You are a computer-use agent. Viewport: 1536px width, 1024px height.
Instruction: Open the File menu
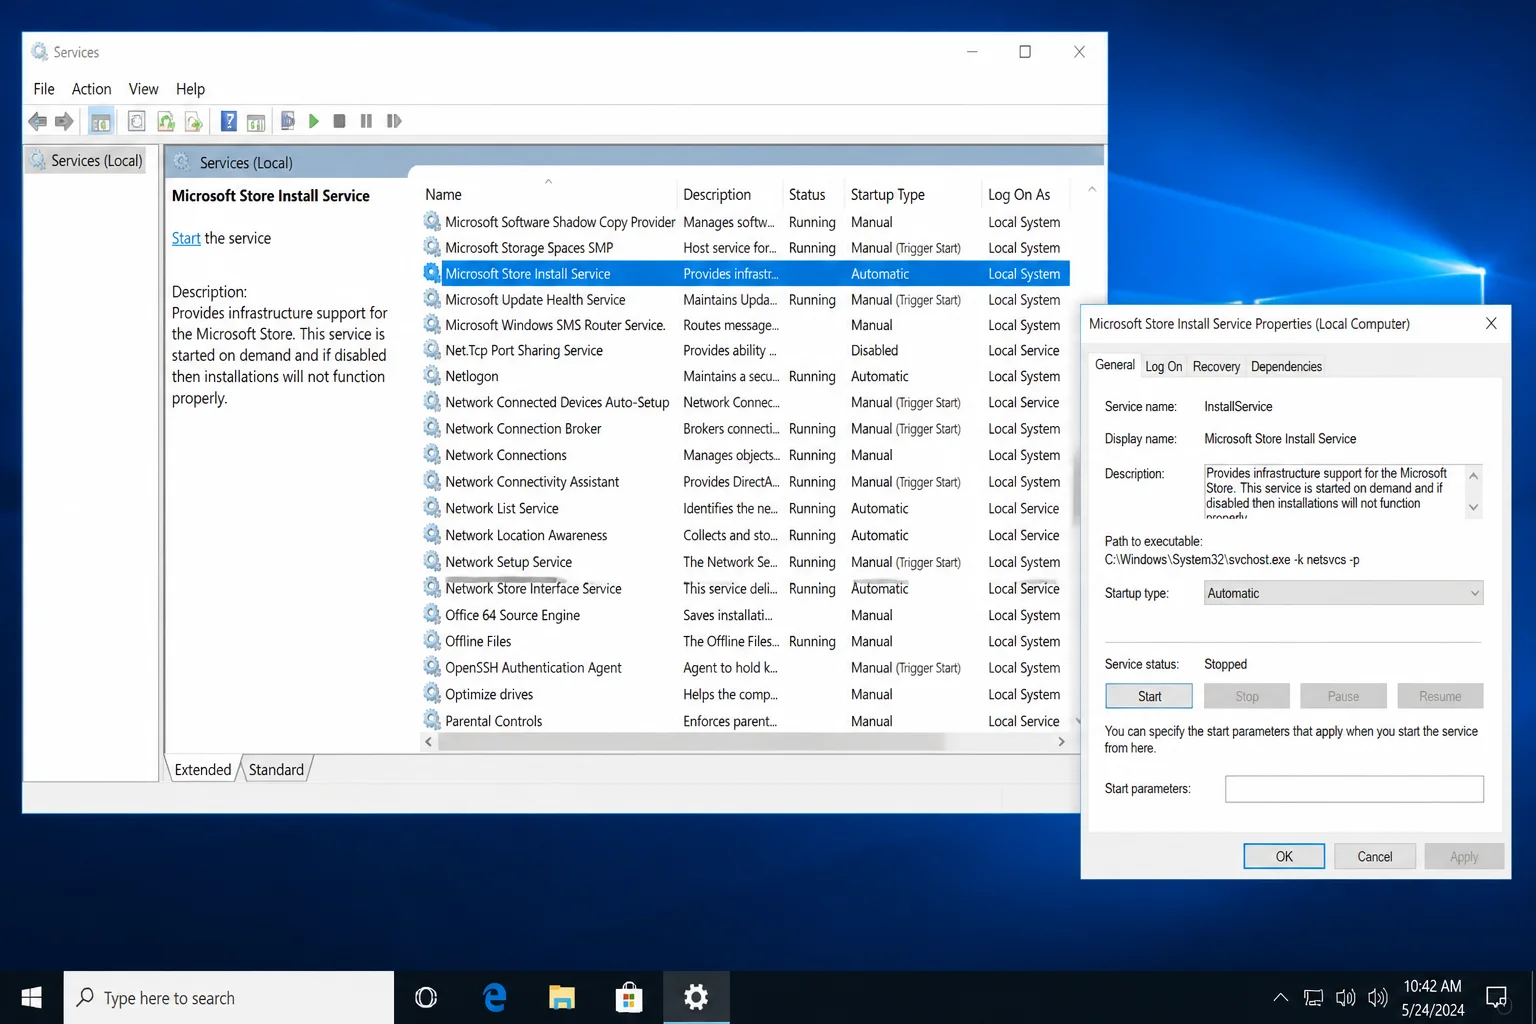point(44,89)
